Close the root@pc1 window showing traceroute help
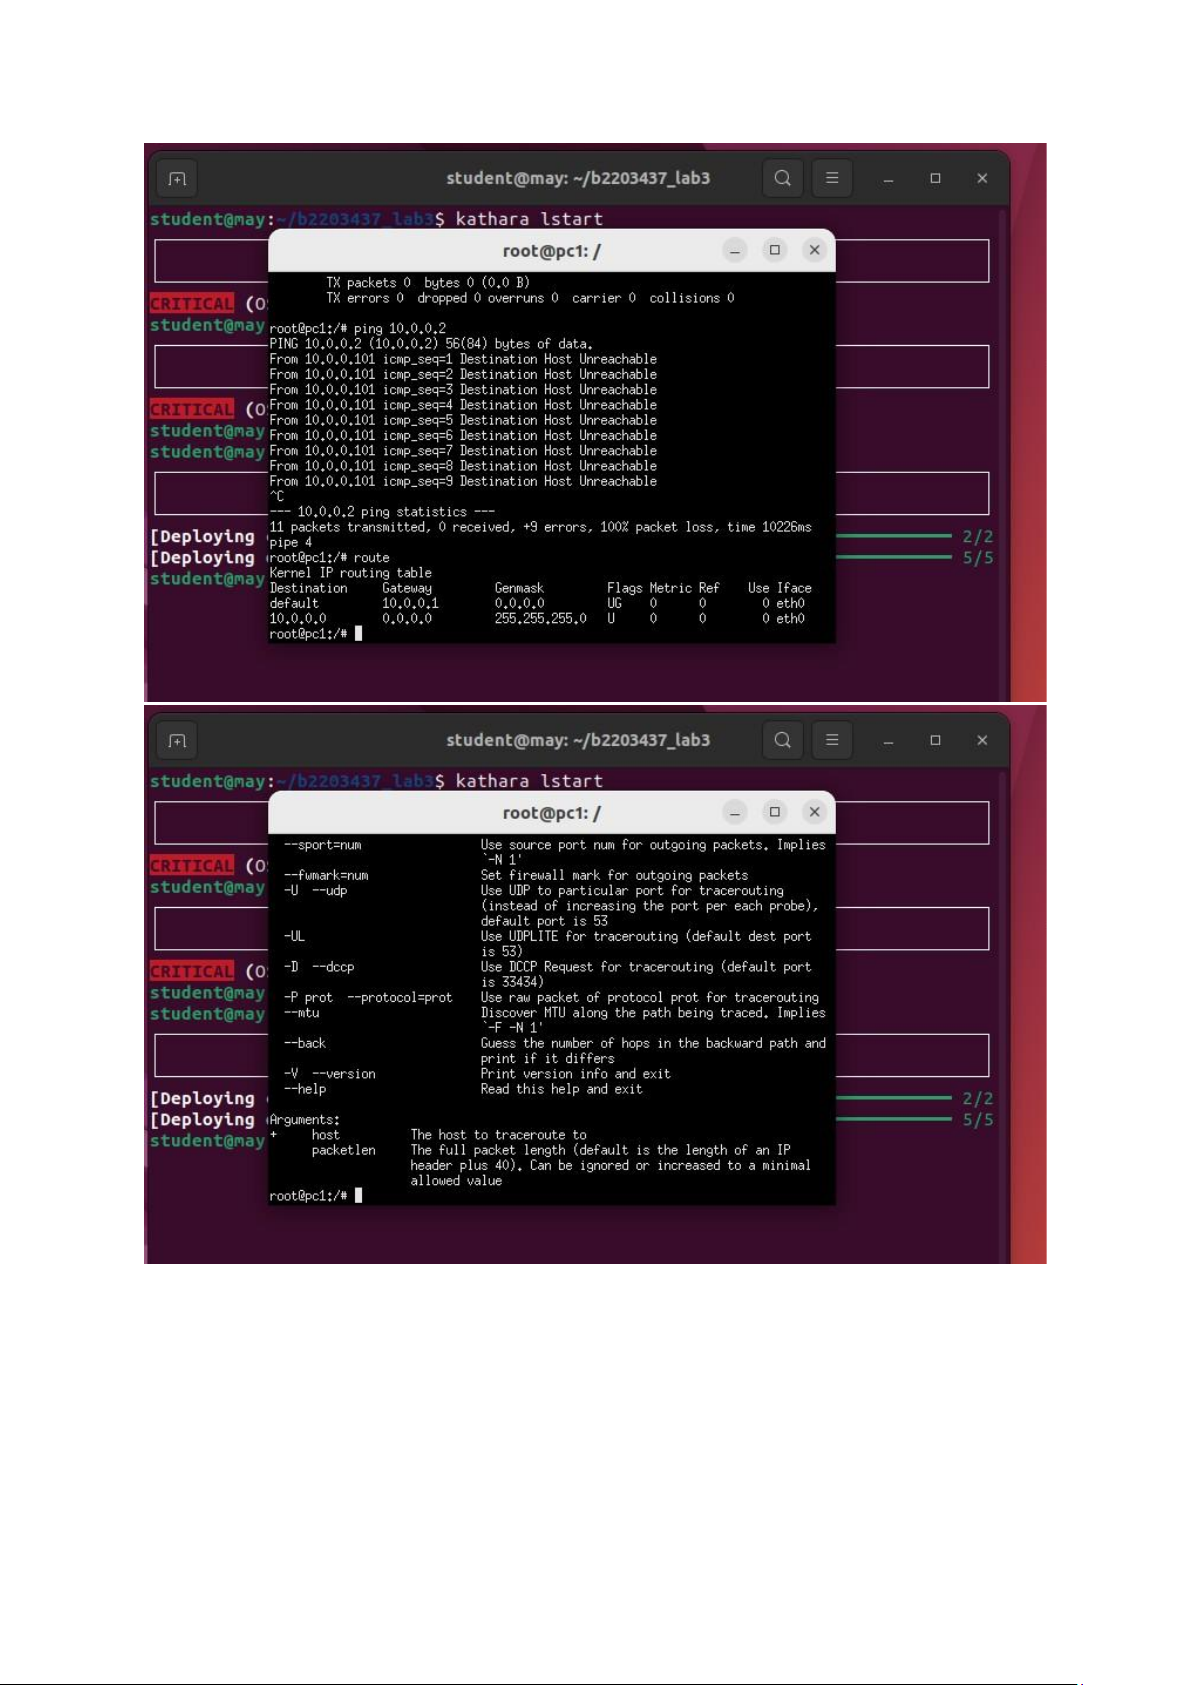 [814, 812]
